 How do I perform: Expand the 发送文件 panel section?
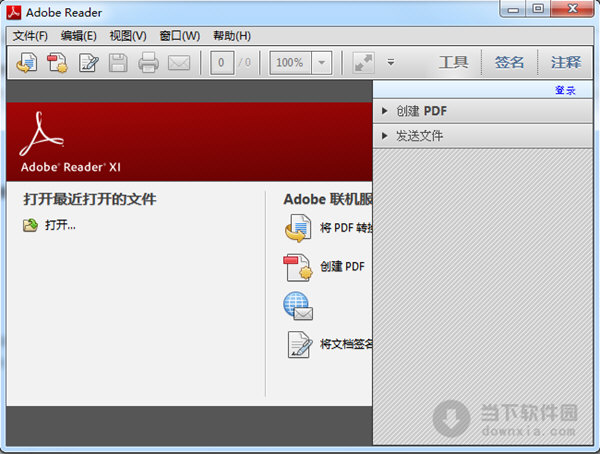483,136
